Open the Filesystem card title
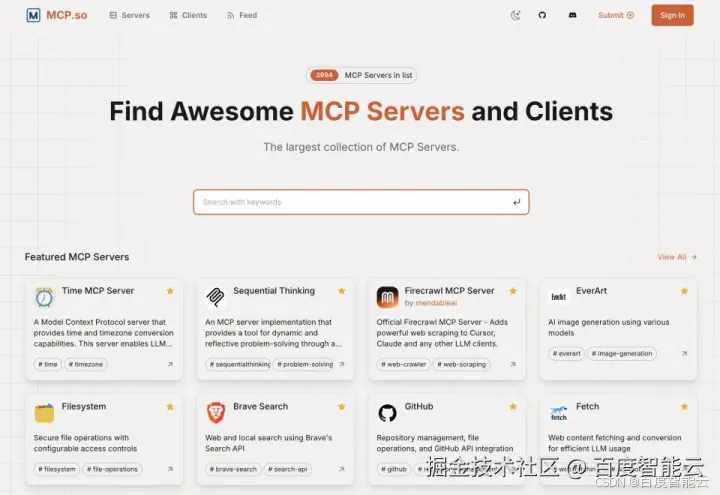 (84, 406)
